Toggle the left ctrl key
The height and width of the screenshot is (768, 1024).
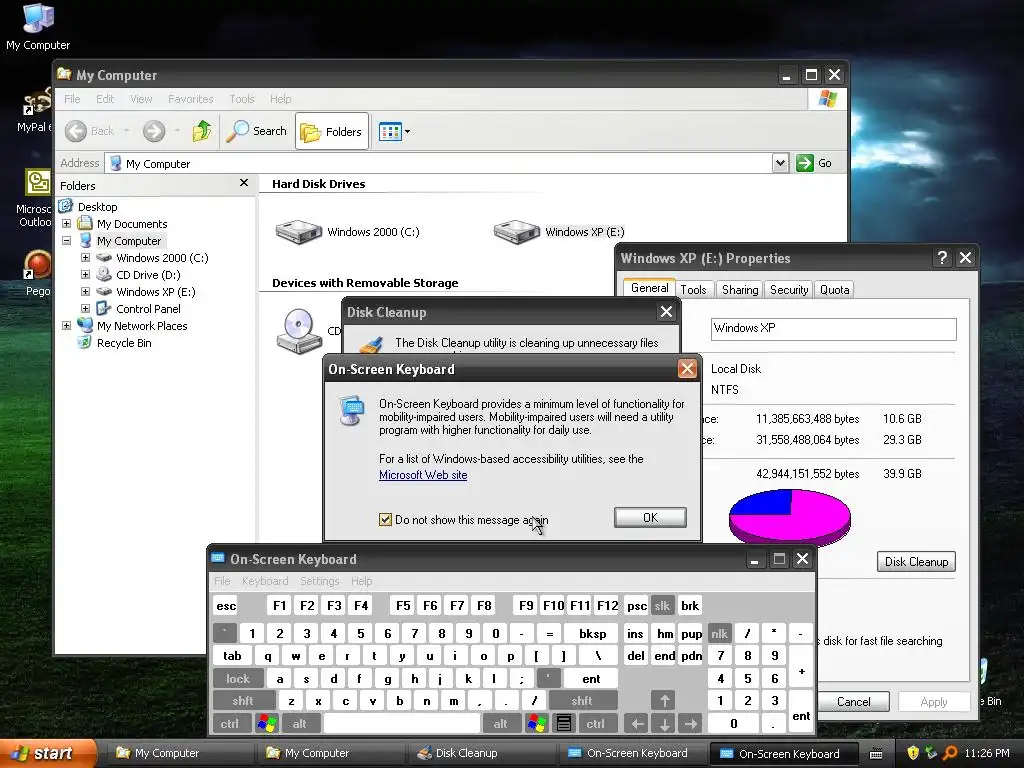229,724
